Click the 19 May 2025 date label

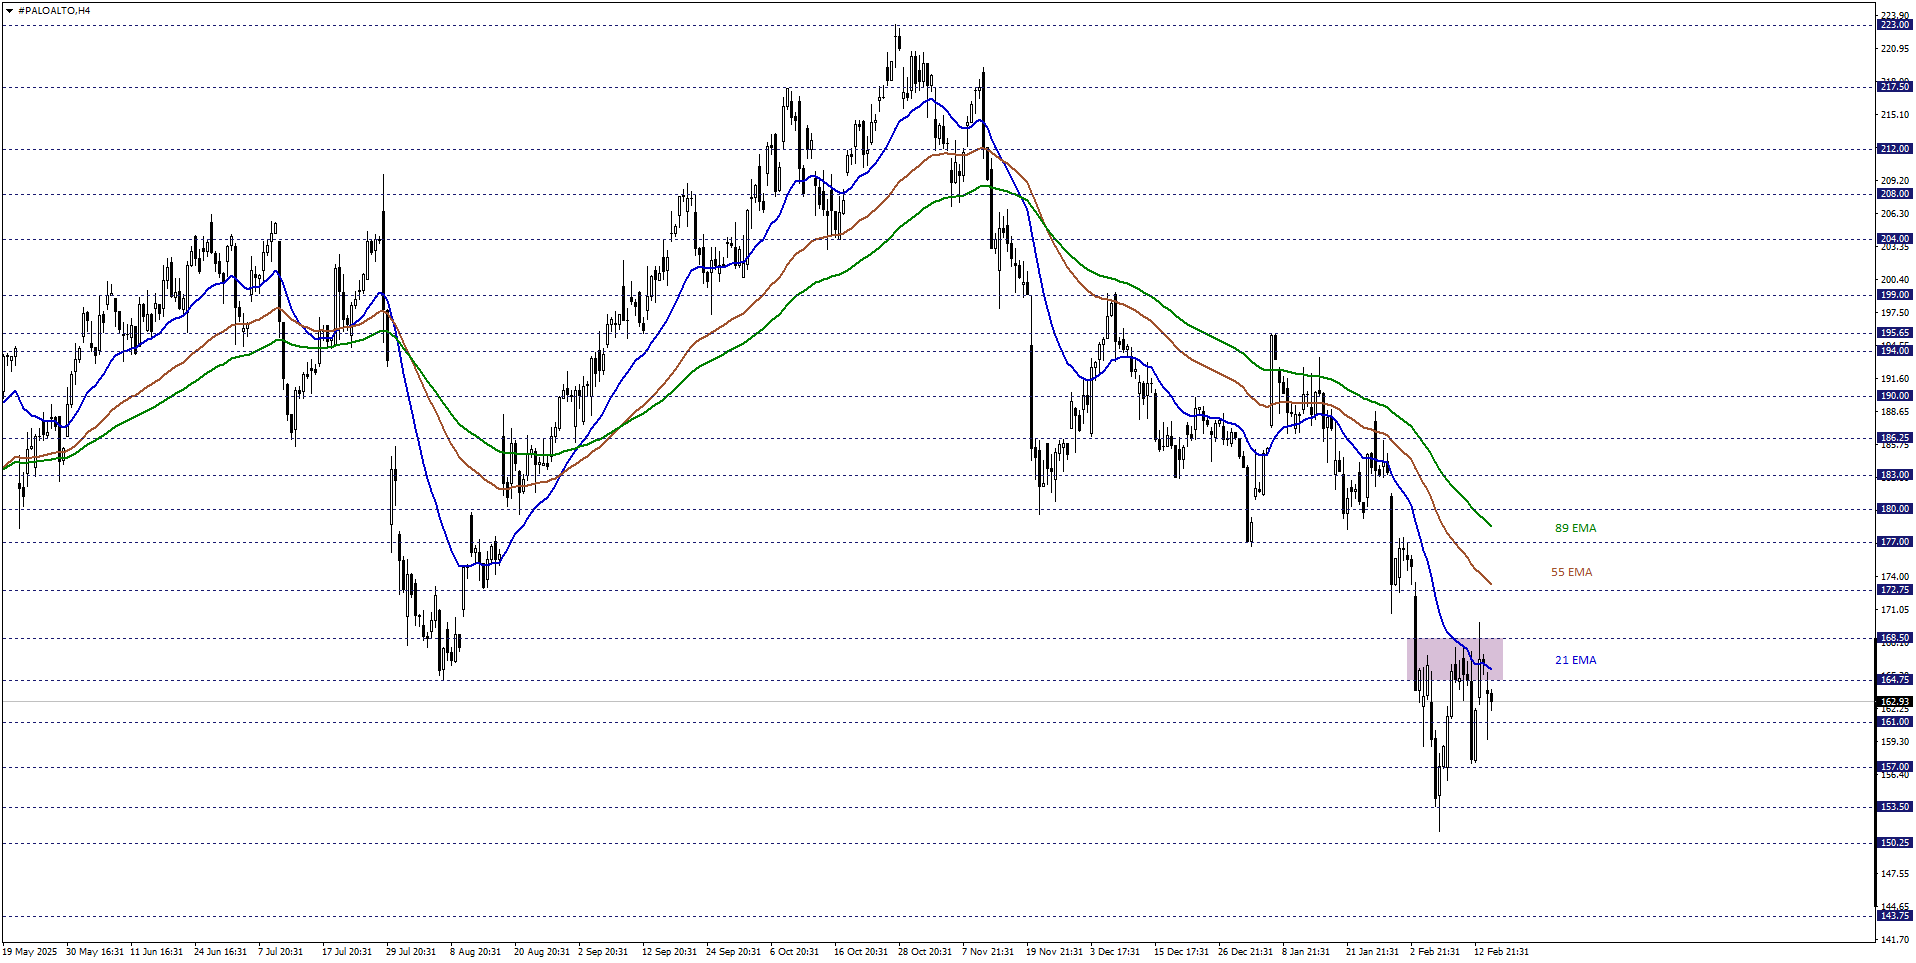tap(30, 952)
